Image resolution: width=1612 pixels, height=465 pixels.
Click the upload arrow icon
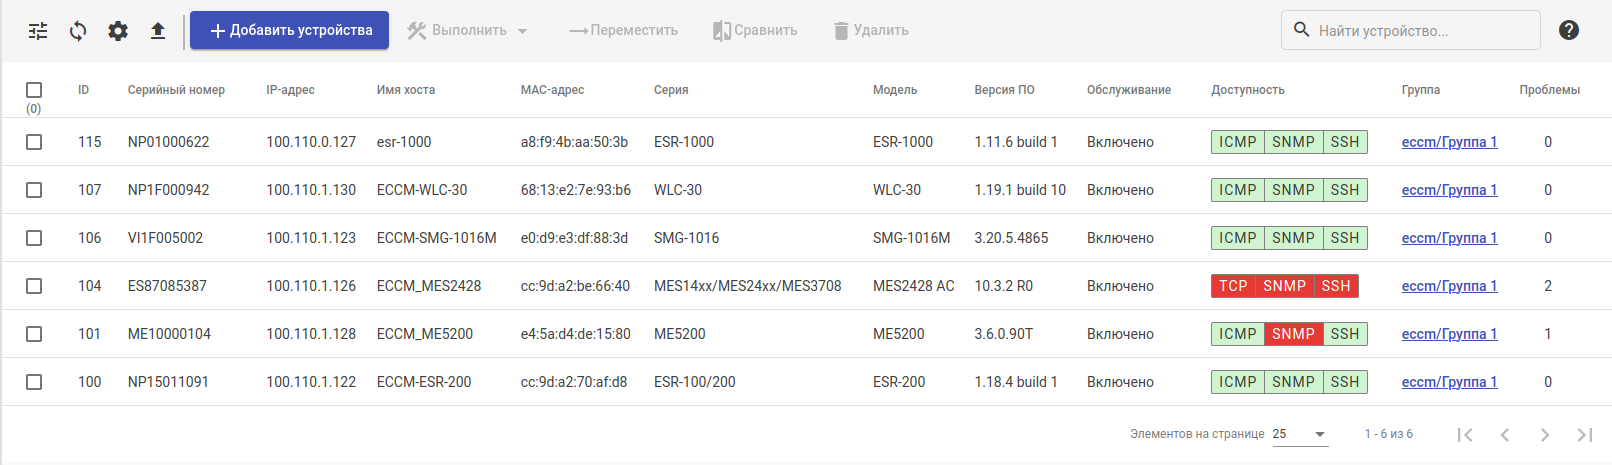[158, 31]
